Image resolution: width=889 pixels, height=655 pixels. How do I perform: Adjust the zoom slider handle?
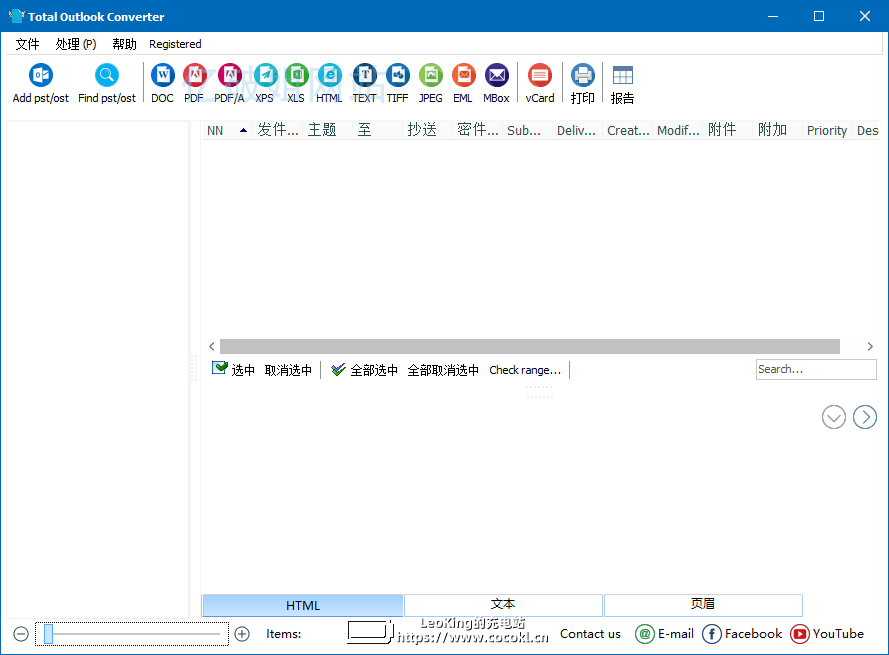click(x=49, y=634)
